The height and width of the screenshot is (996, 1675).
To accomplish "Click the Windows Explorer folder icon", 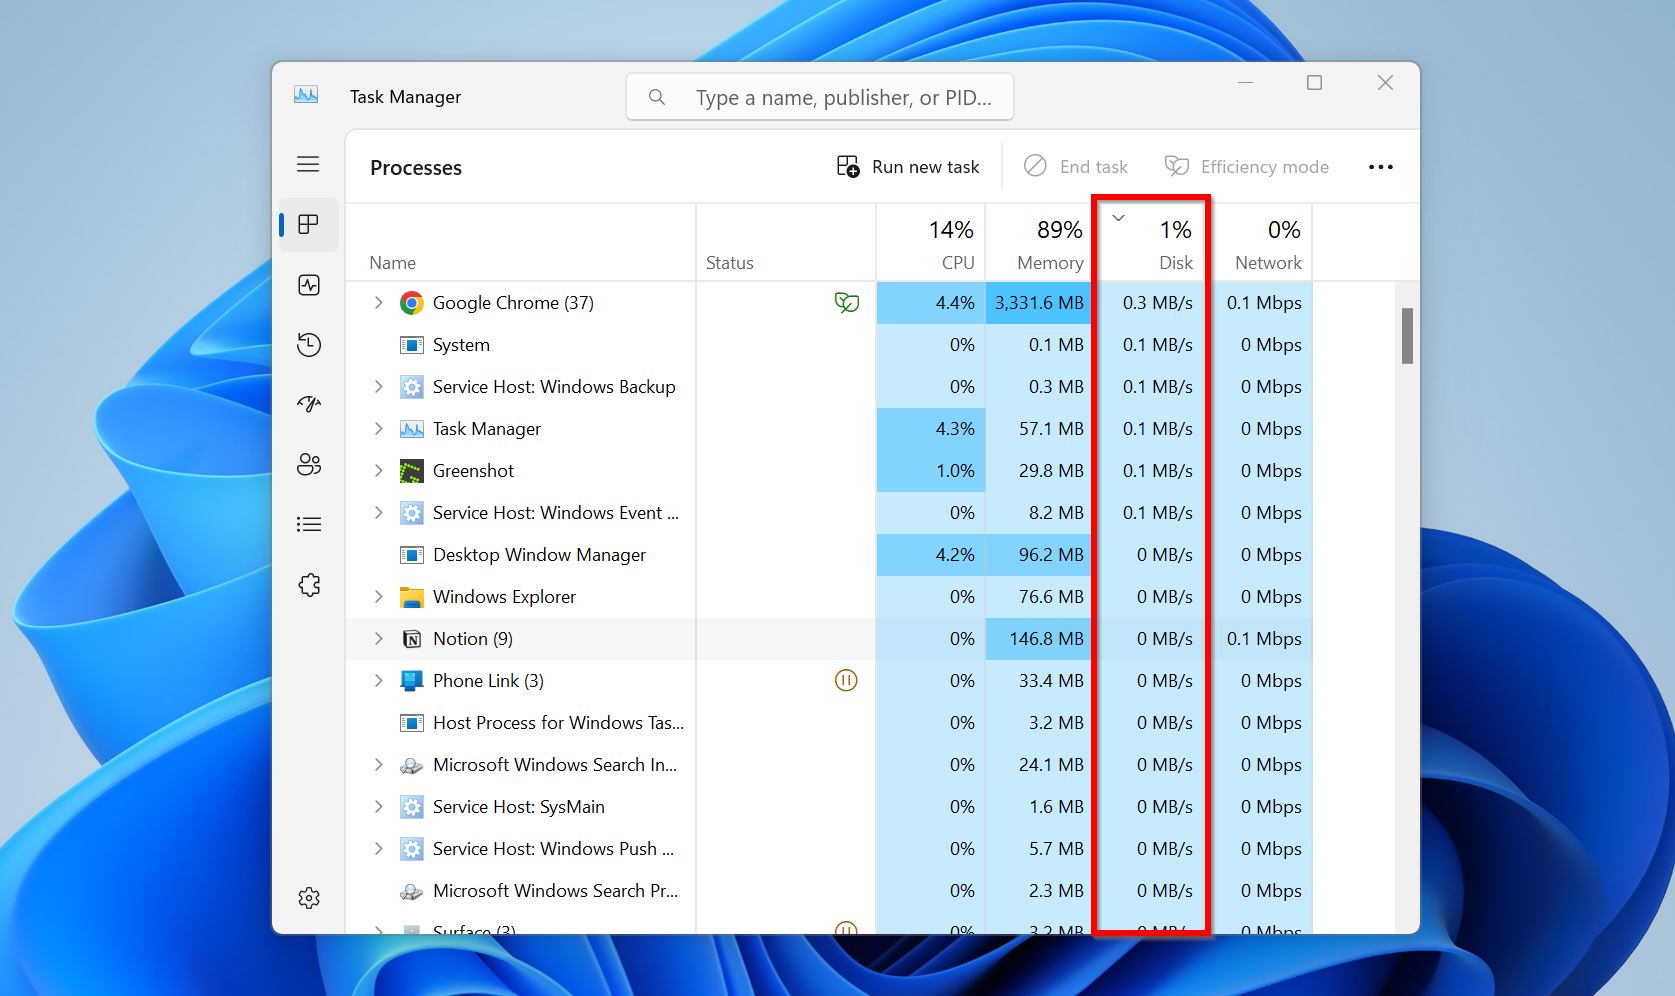I will click(x=411, y=597).
